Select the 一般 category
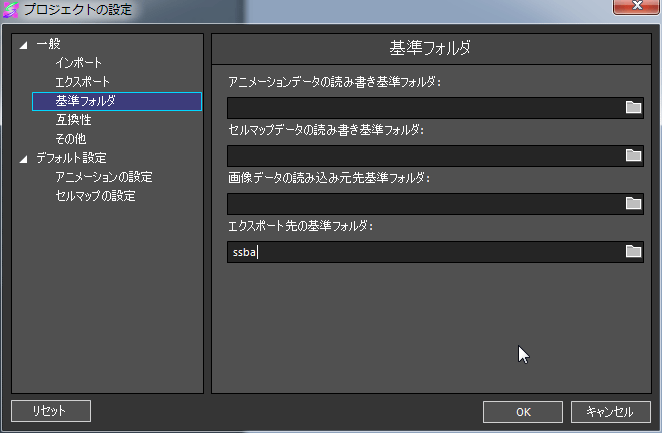This screenshot has width=662, height=433. [x=48, y=44]
